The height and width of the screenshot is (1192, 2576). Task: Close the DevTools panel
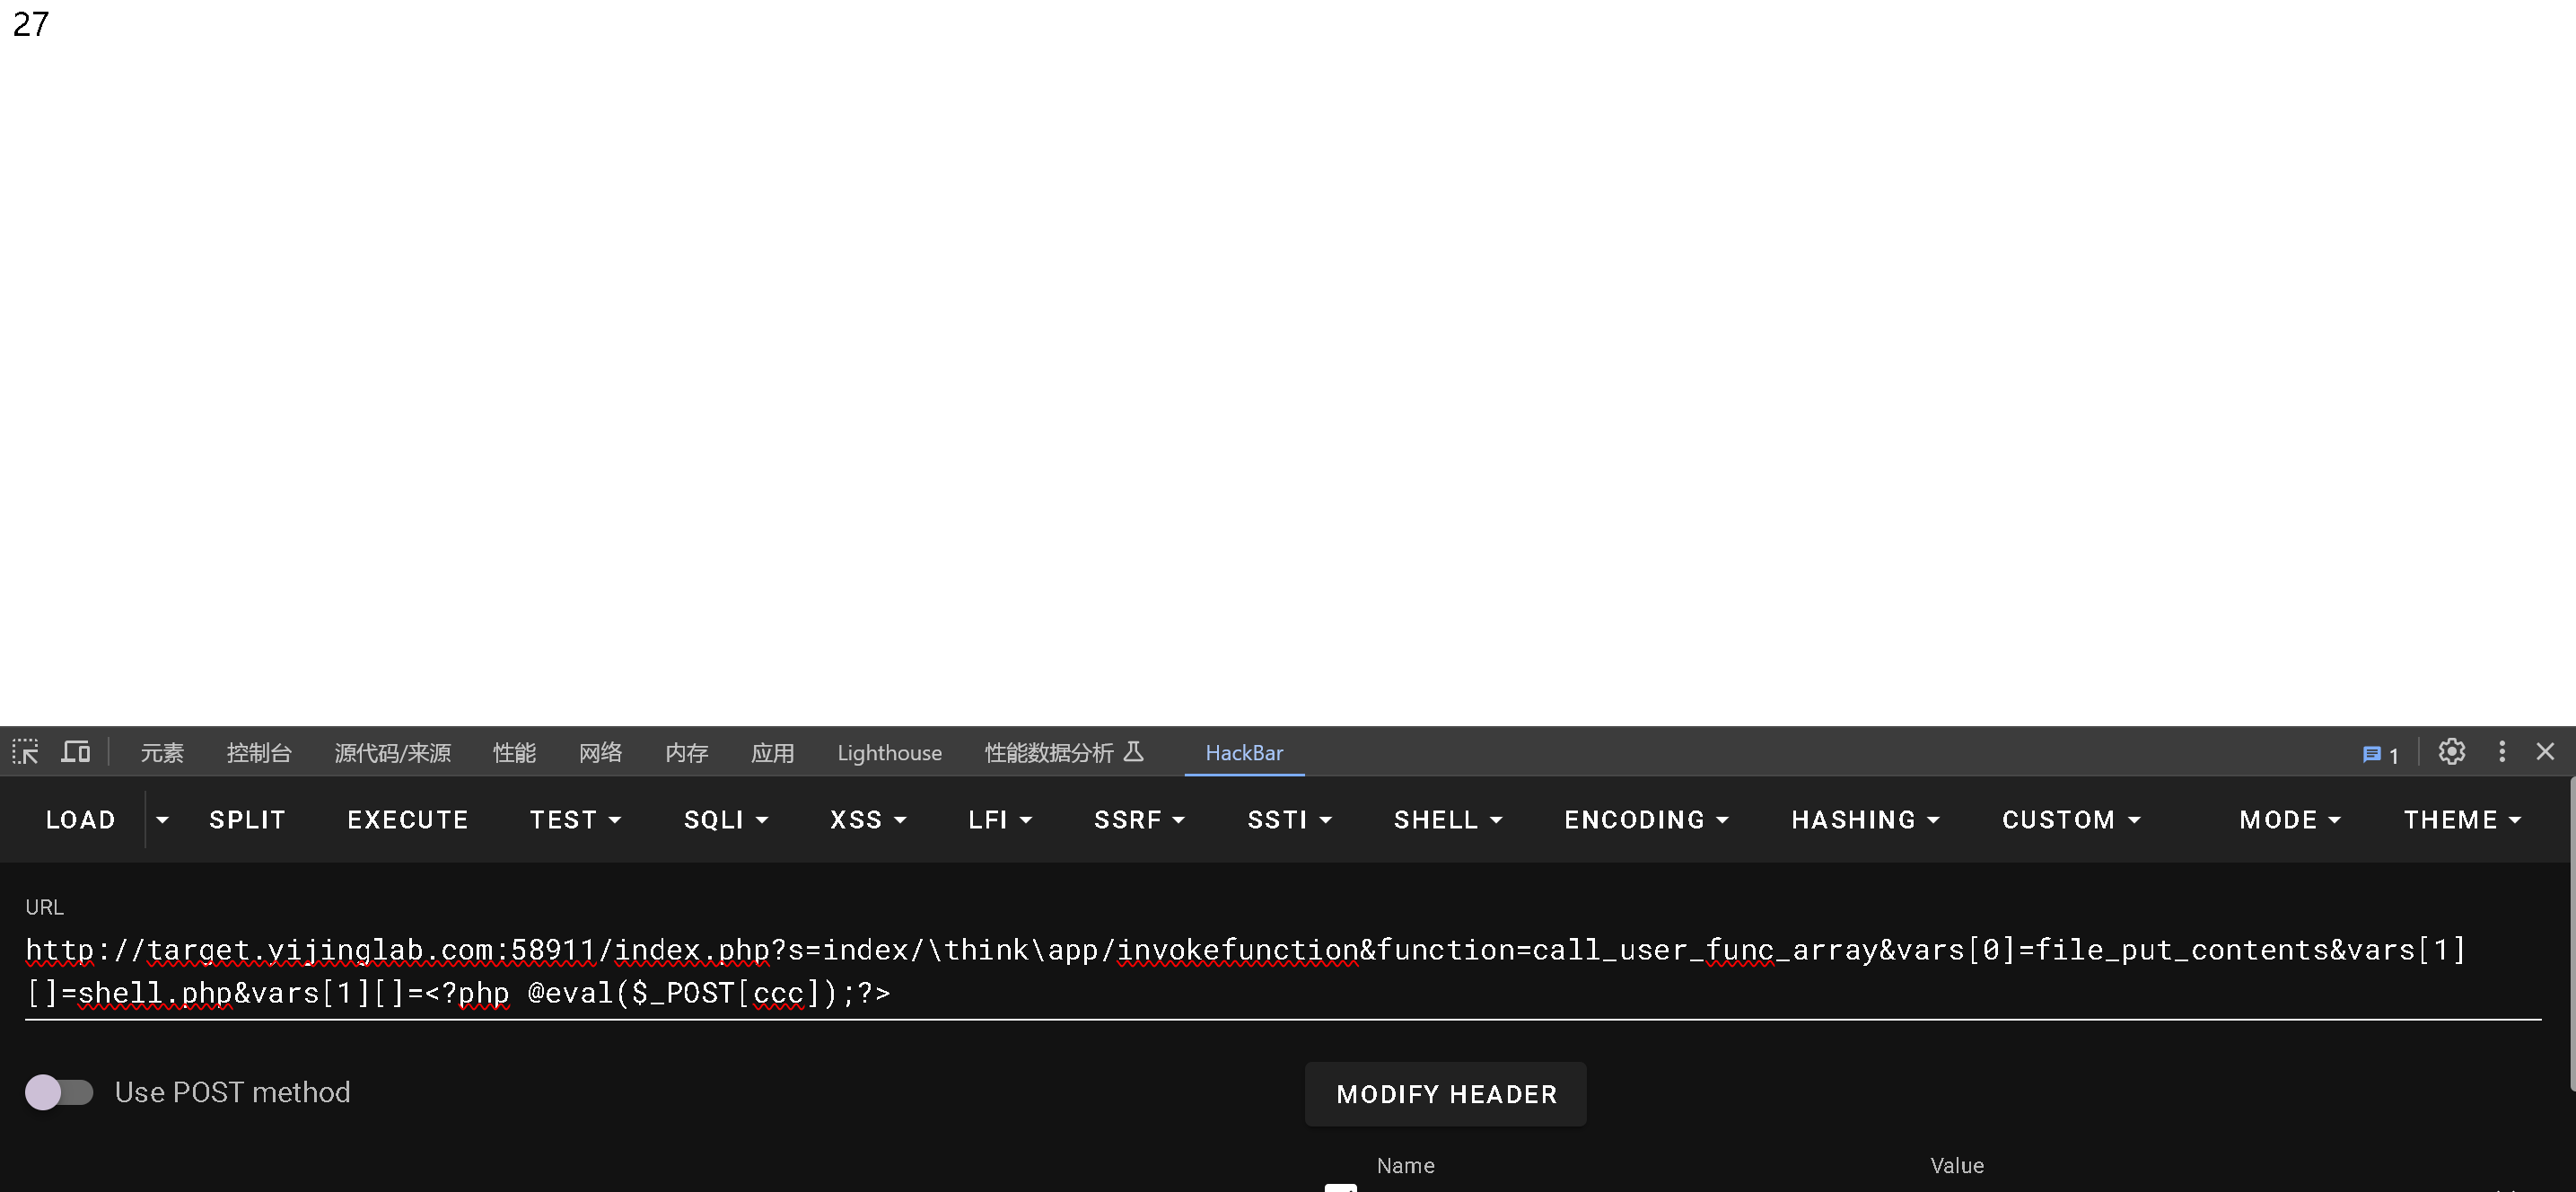click(x=2545, y=752)
